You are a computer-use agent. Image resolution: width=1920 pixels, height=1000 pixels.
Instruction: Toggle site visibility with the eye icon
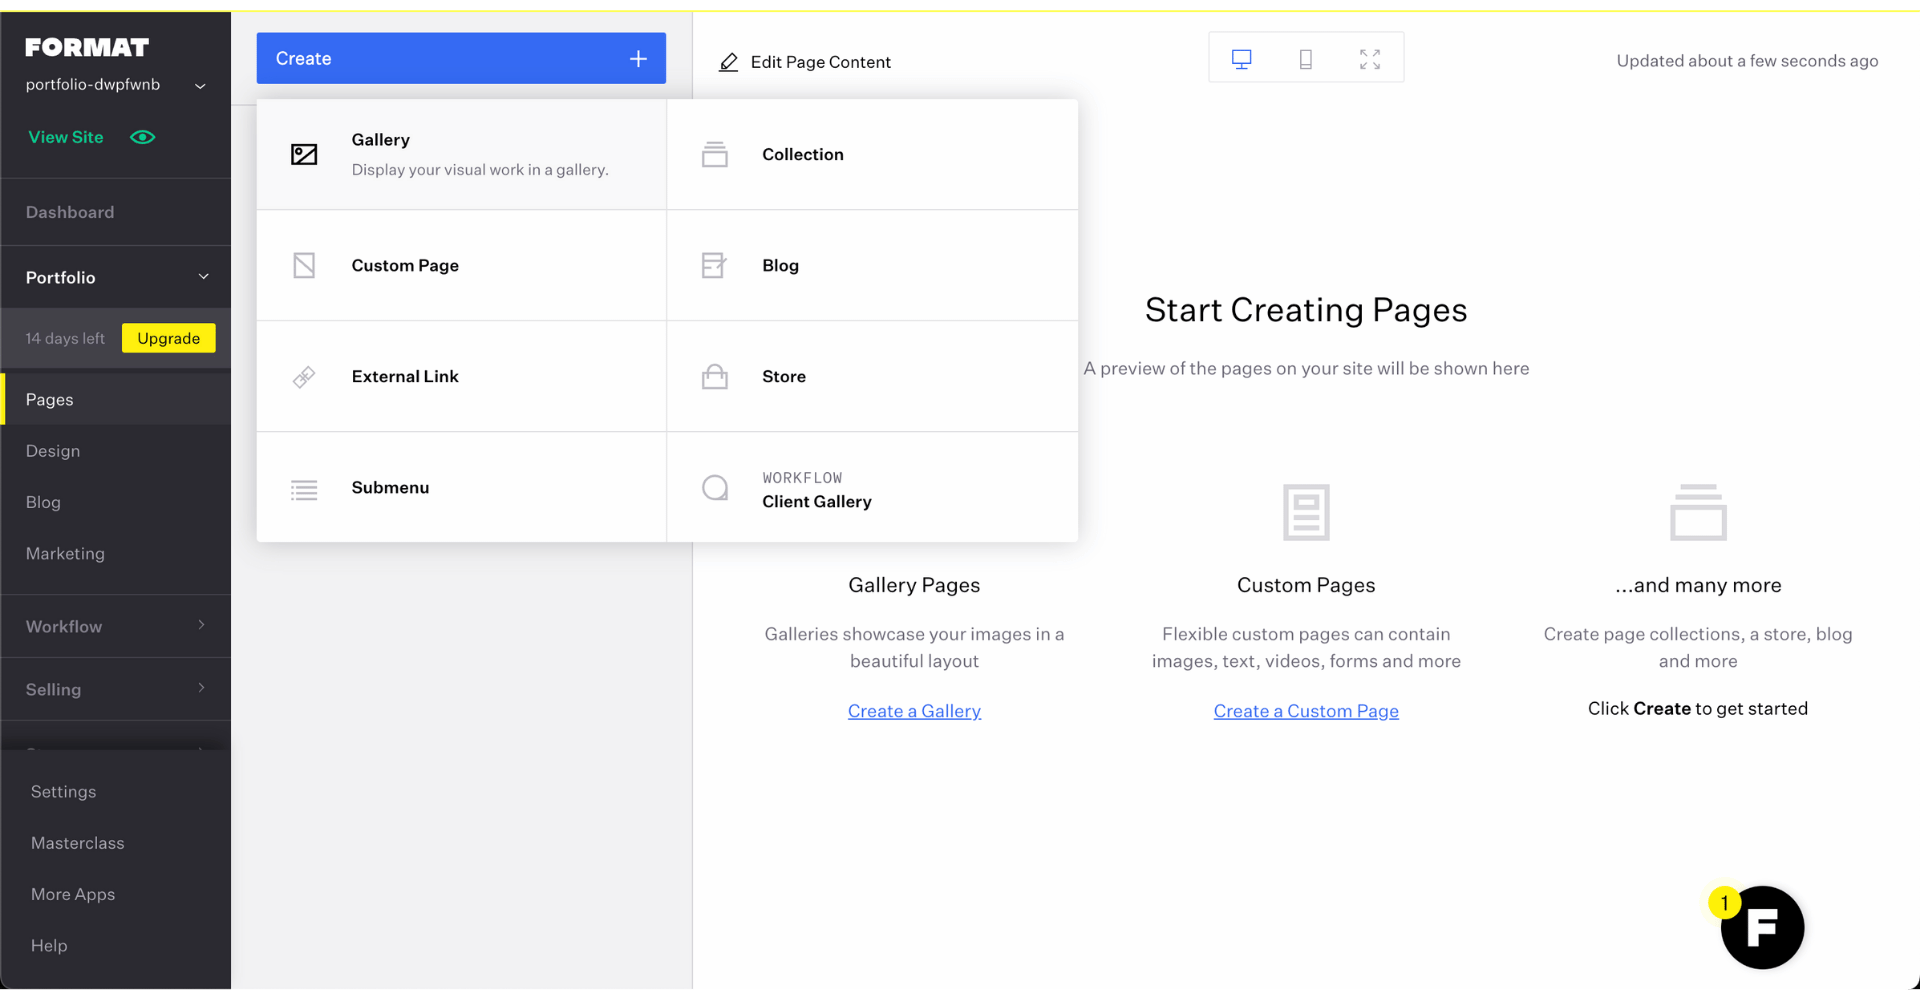[x=142, y=137]
